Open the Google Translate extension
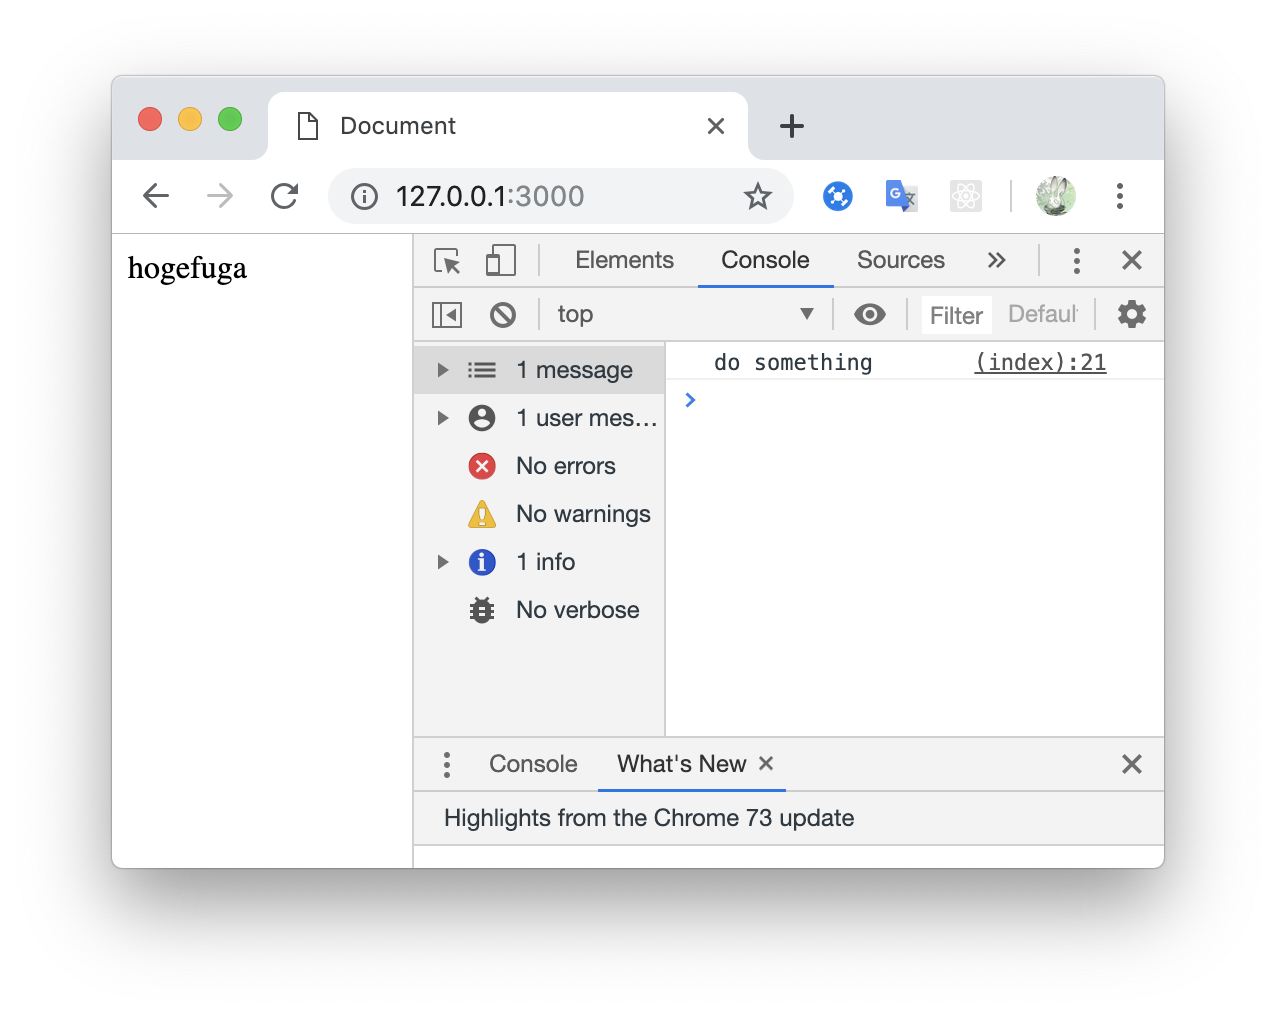The image size is (1276, 1016). tap(900, 196)
